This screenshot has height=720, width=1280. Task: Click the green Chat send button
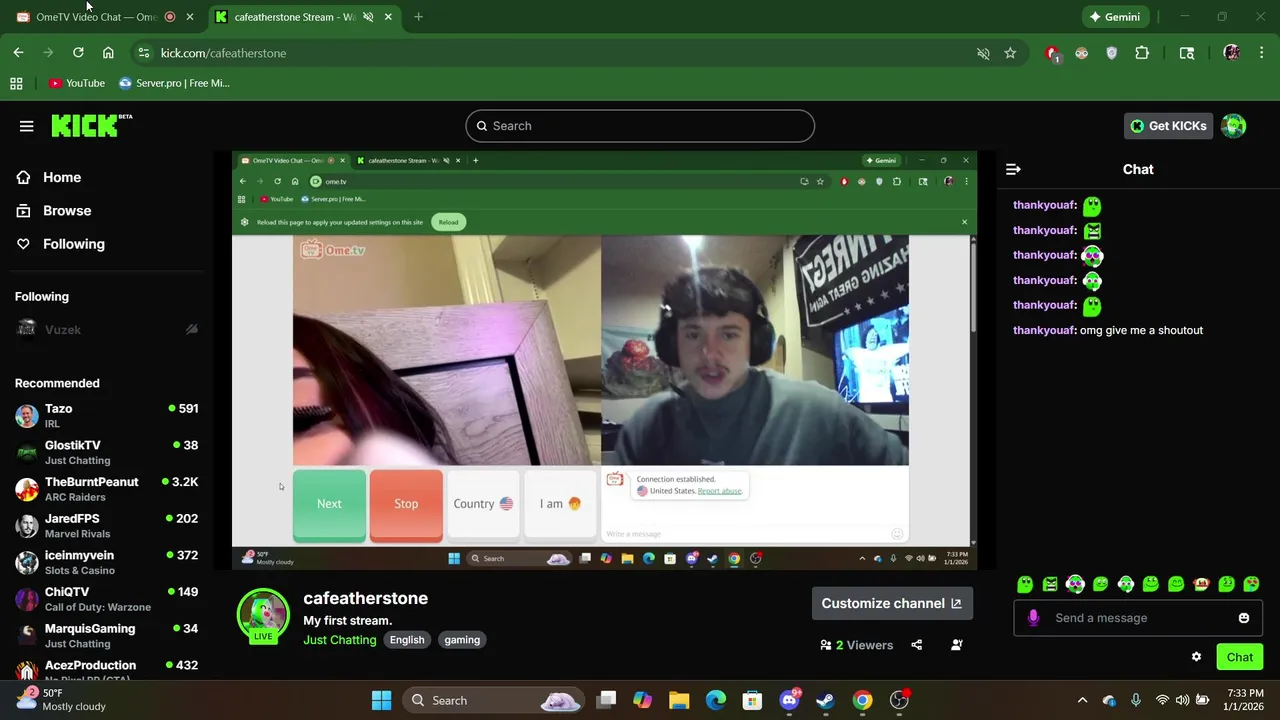(x=1240, y=657)
